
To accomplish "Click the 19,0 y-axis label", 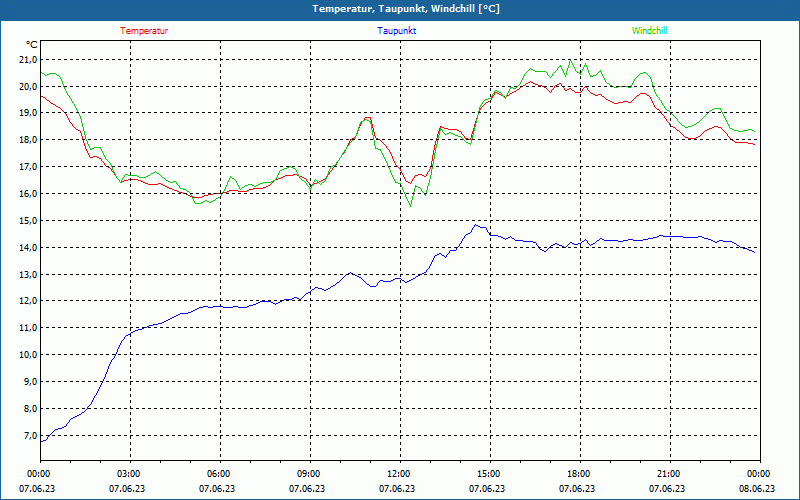I will click(28, 113).
